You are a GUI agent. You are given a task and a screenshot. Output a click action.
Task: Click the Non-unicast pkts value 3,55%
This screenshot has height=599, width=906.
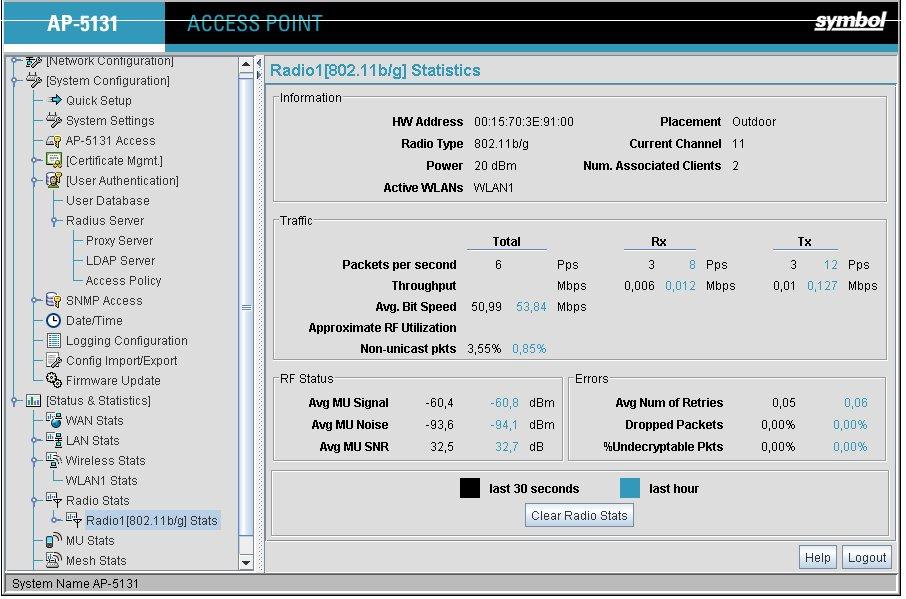pyautogui.click(x=484, y=349)
